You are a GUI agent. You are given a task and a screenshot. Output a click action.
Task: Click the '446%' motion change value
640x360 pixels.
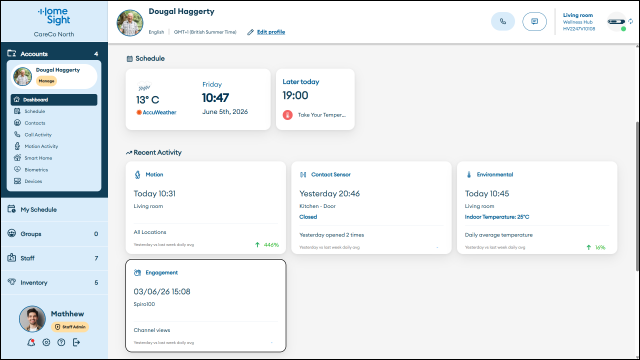271,245
